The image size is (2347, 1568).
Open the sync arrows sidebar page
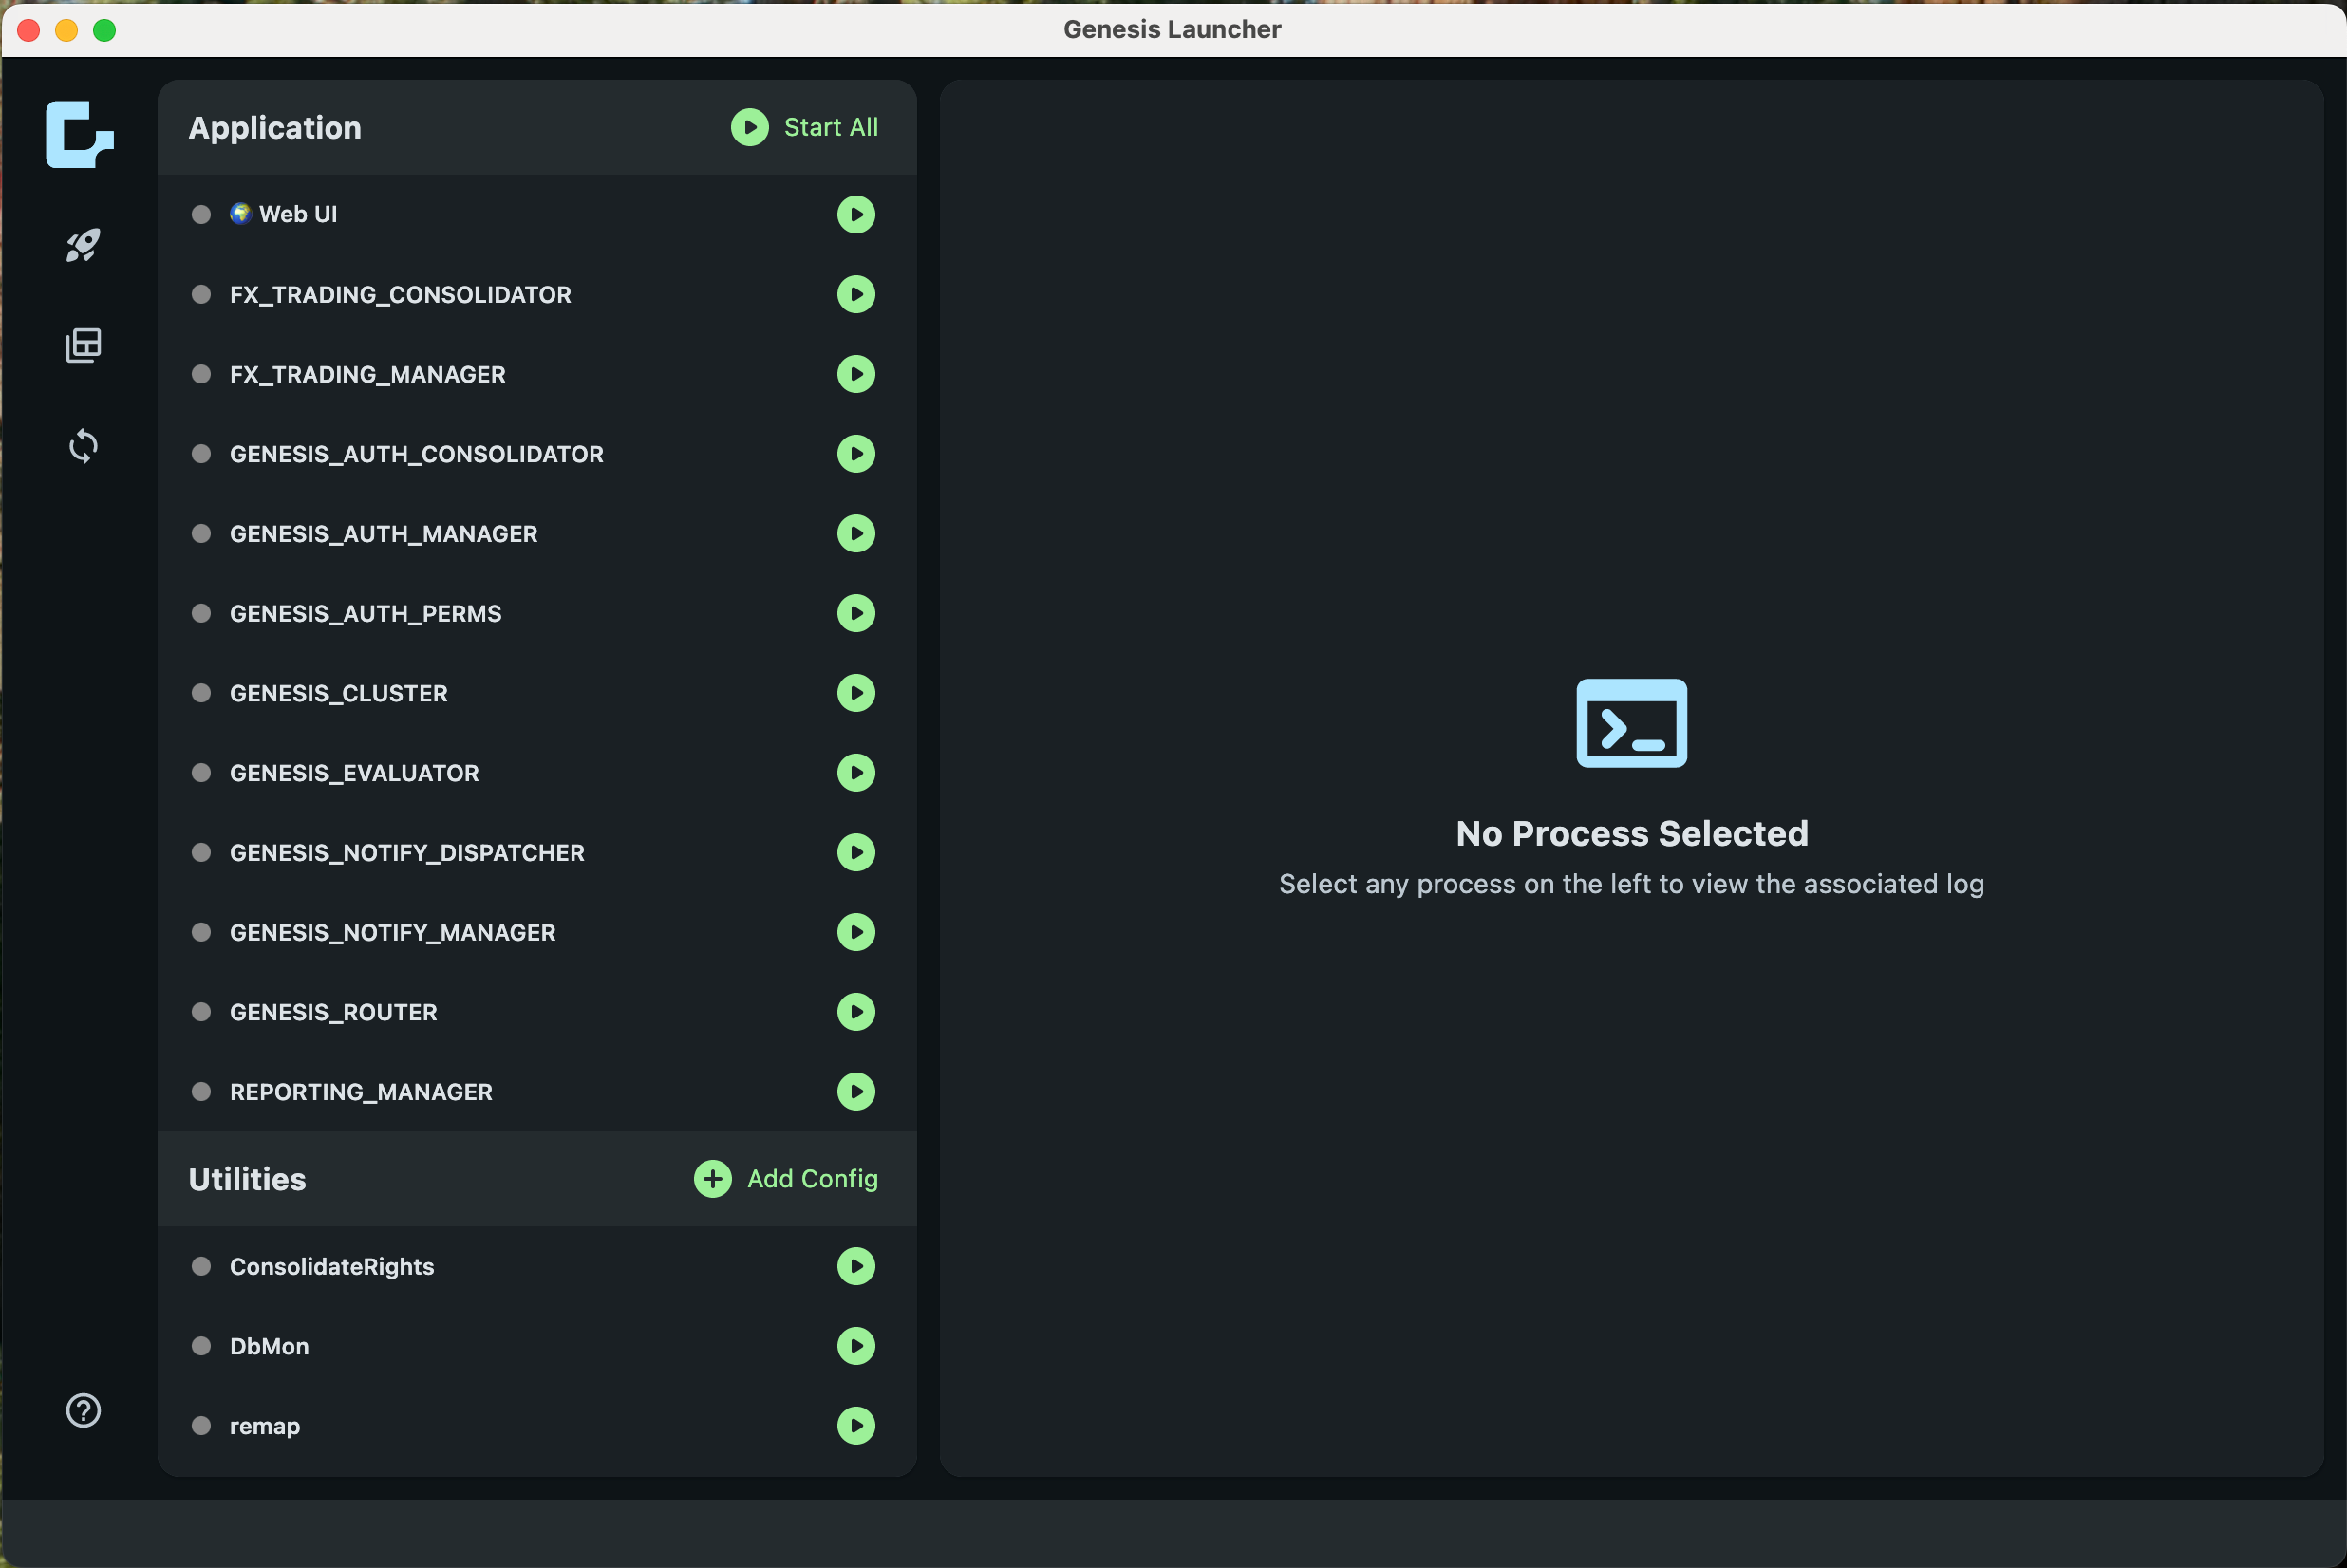(83, 446)
